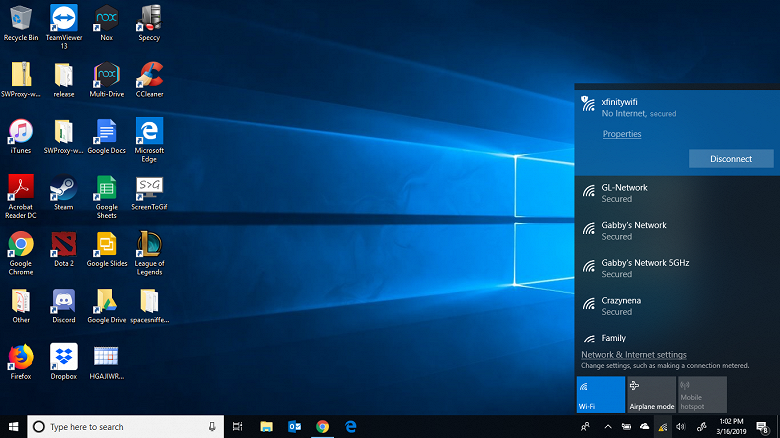Image resolution: width=780 pixels, height=438 pixels.
Task: Open the Windows Start menu
Action: [13, 426]
